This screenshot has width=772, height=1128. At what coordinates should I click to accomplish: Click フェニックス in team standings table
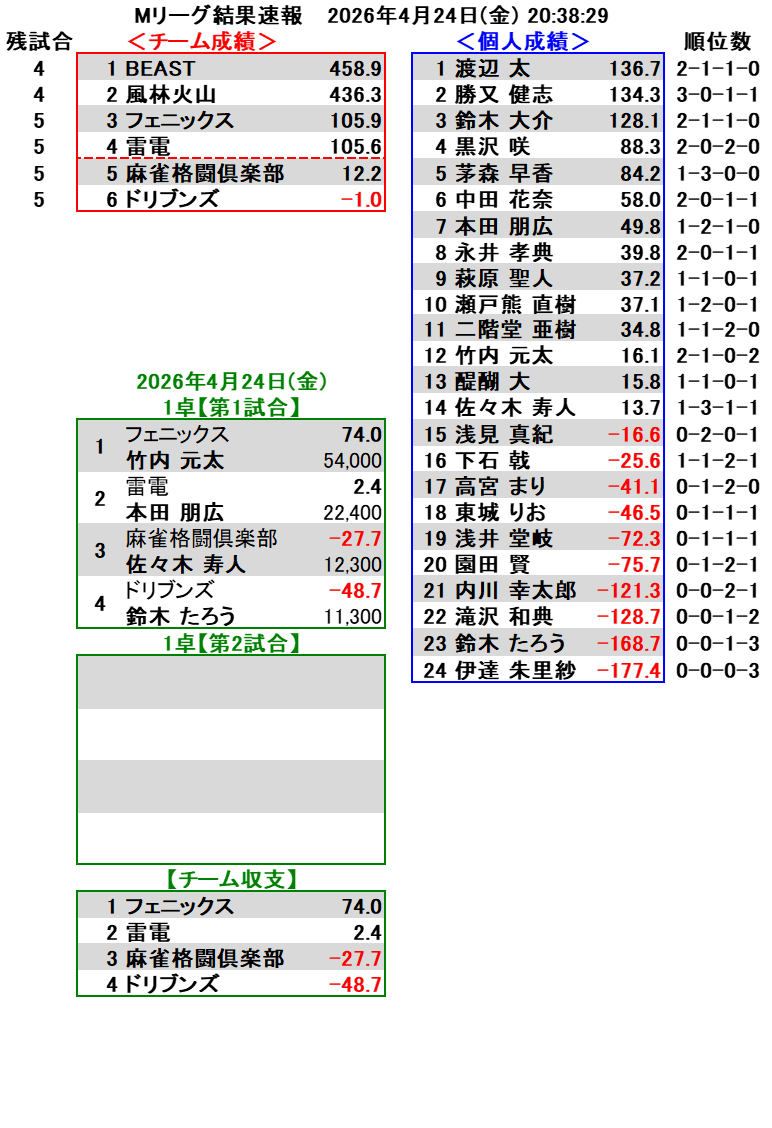pyautogui.click(x=179, y=120)
